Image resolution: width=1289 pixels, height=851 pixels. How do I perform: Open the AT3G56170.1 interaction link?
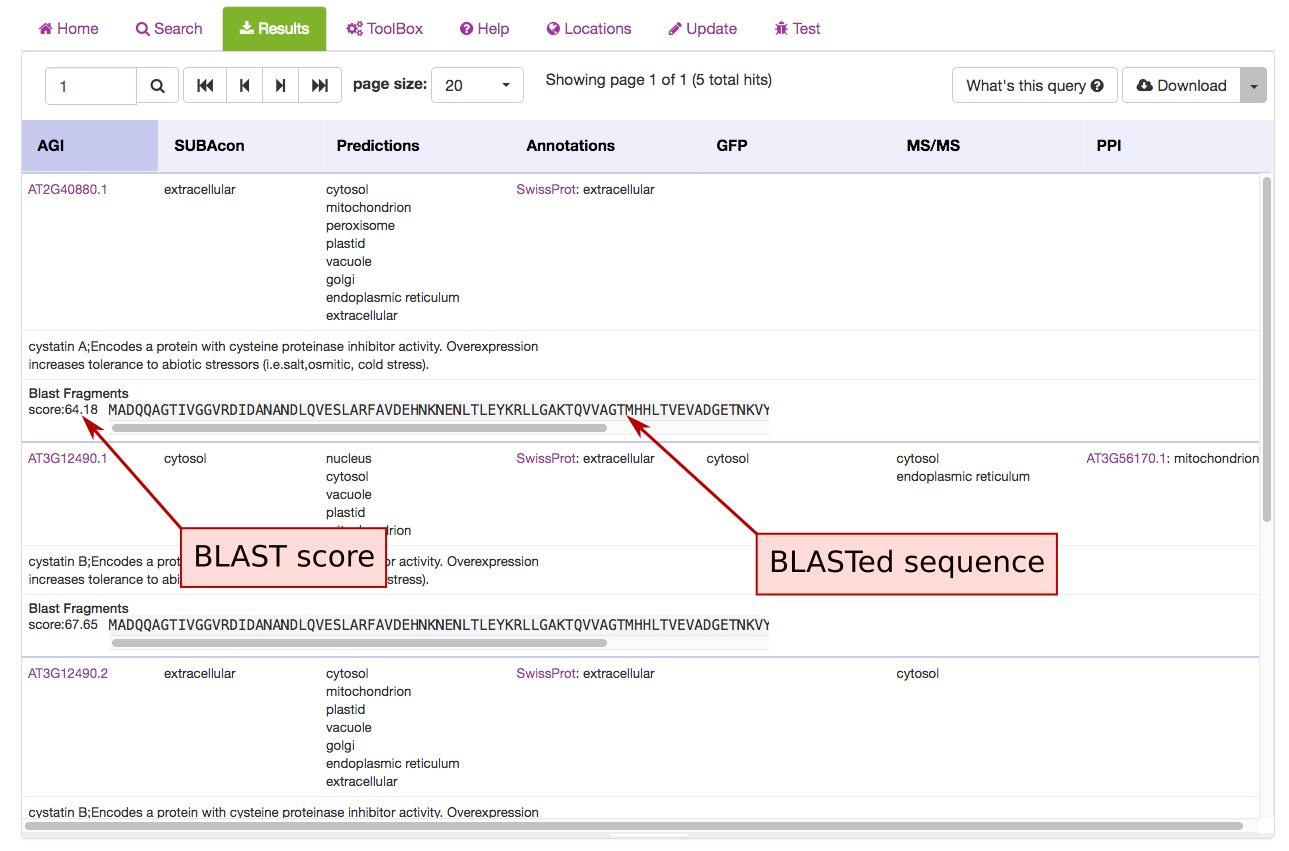1126,458
